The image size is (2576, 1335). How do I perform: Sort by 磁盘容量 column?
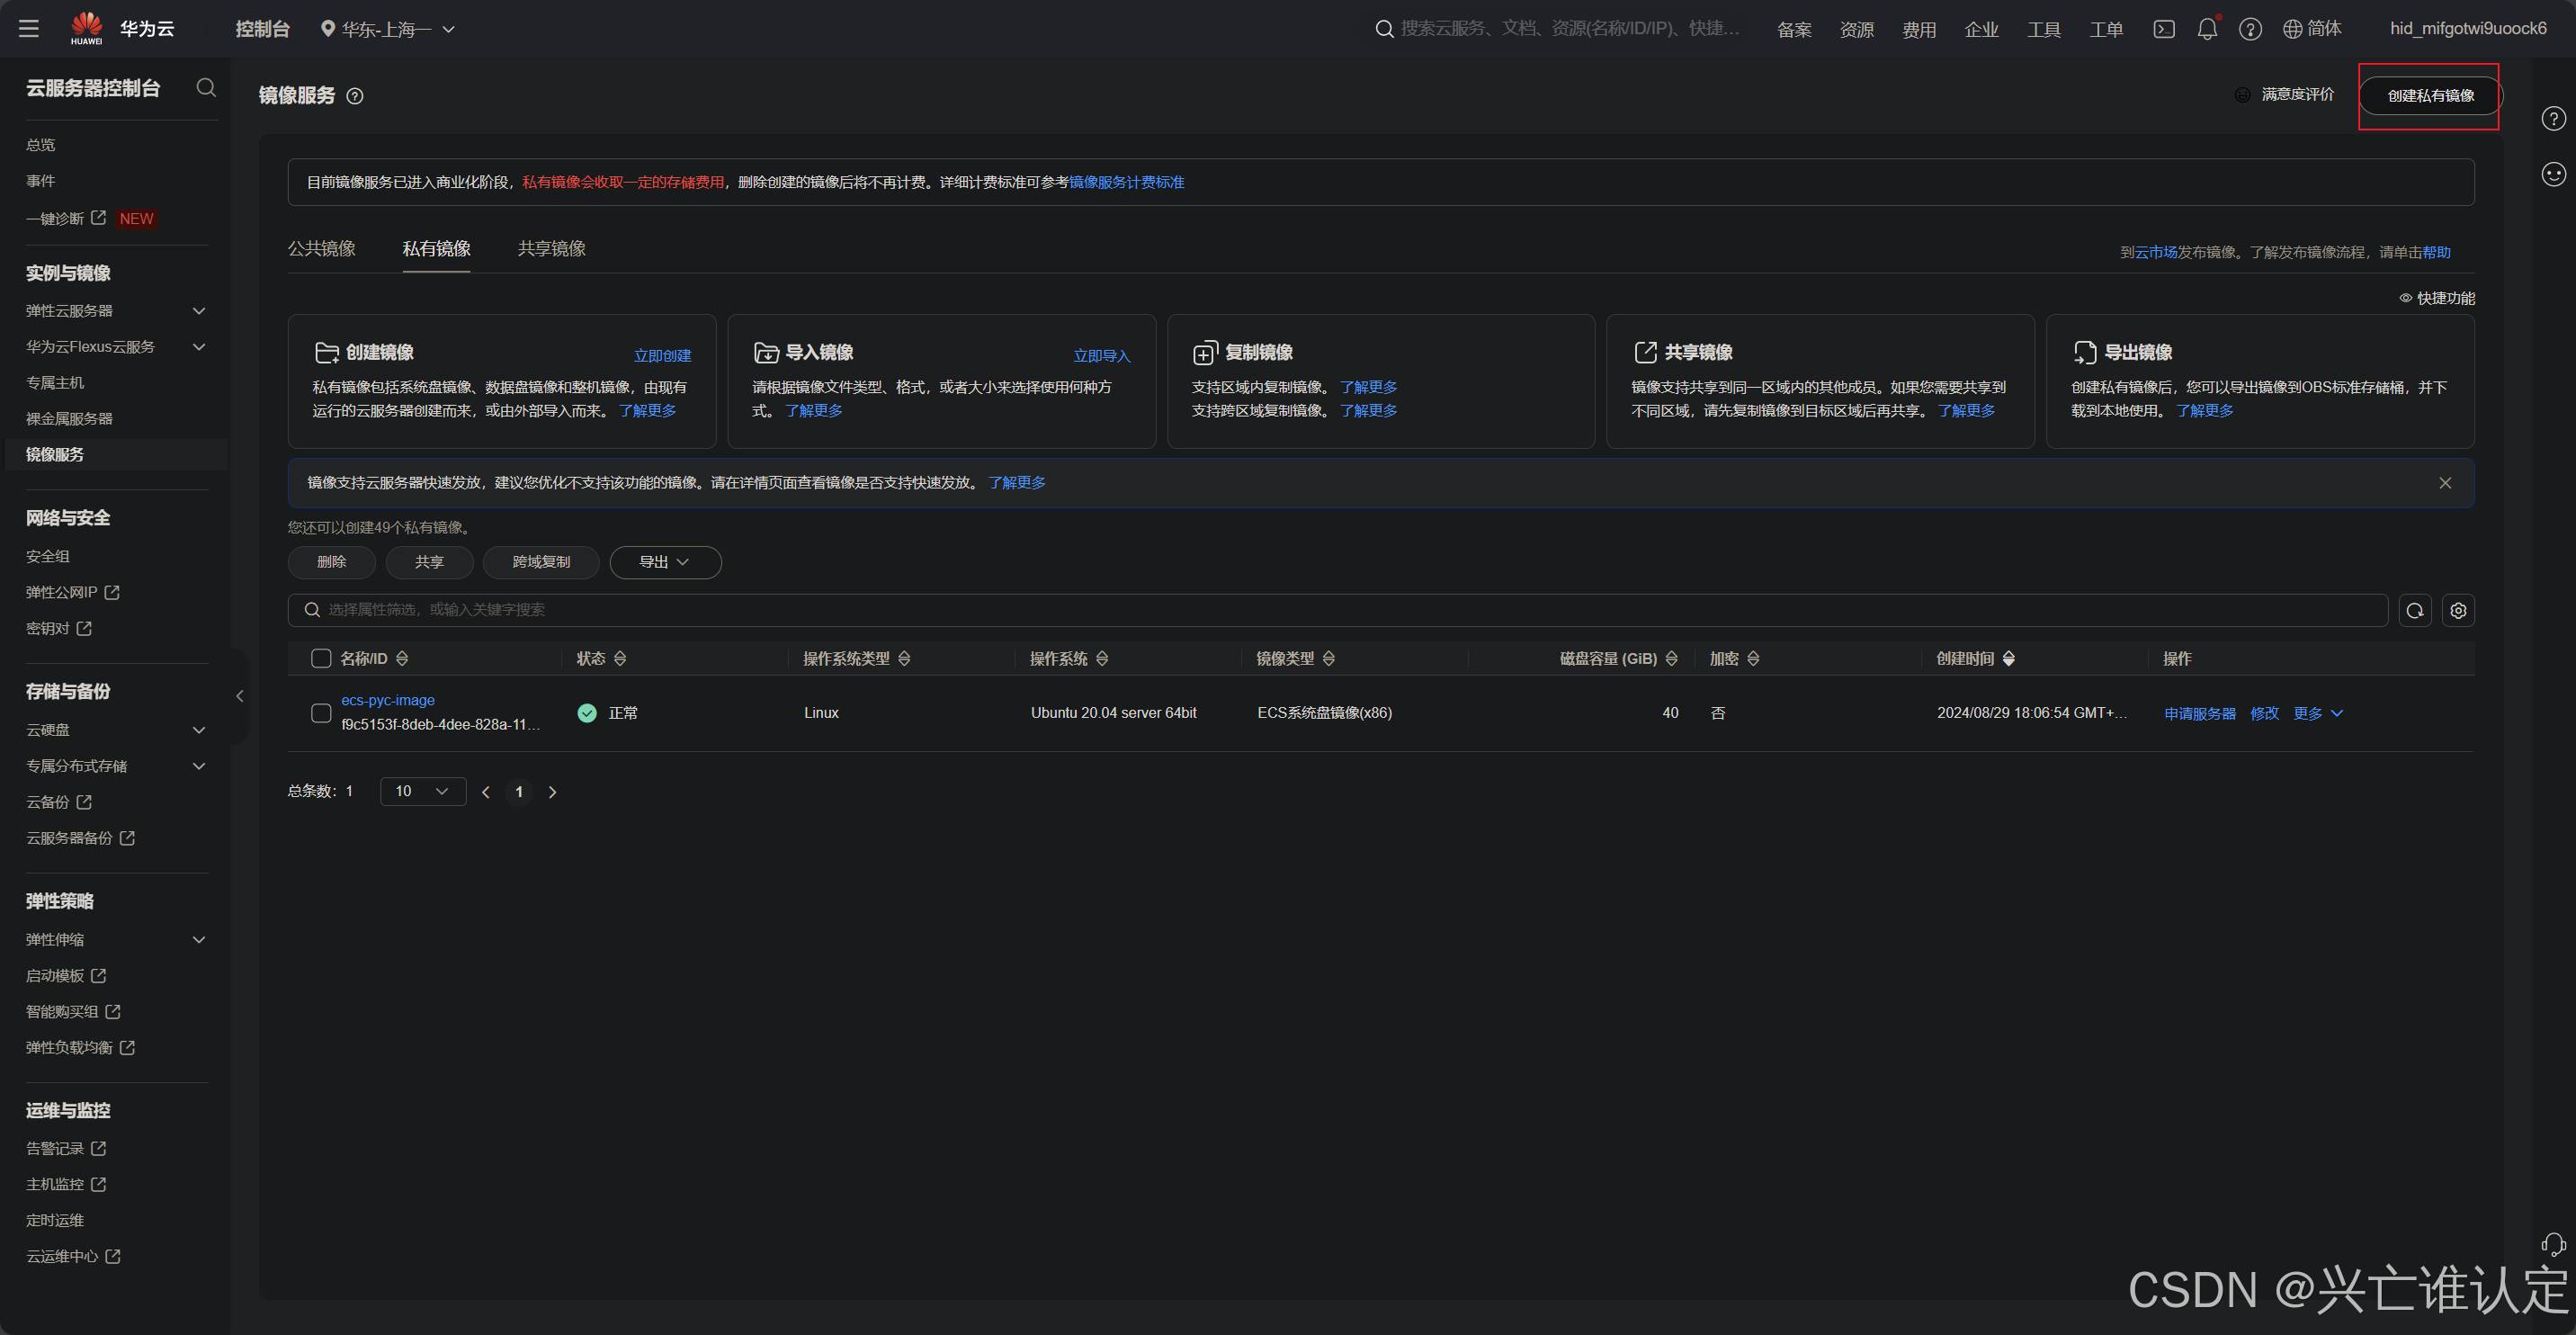(x=1672, y=658)
